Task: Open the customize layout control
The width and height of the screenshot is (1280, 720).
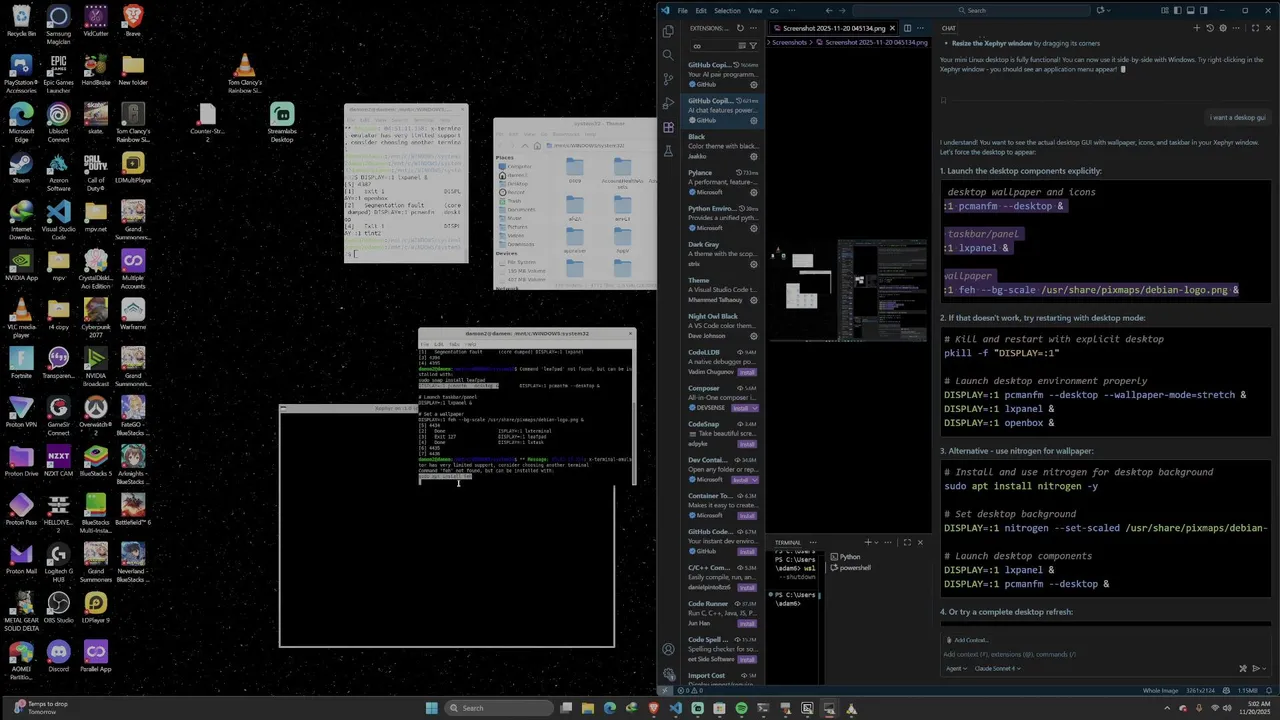Action: coord(1165,10)
